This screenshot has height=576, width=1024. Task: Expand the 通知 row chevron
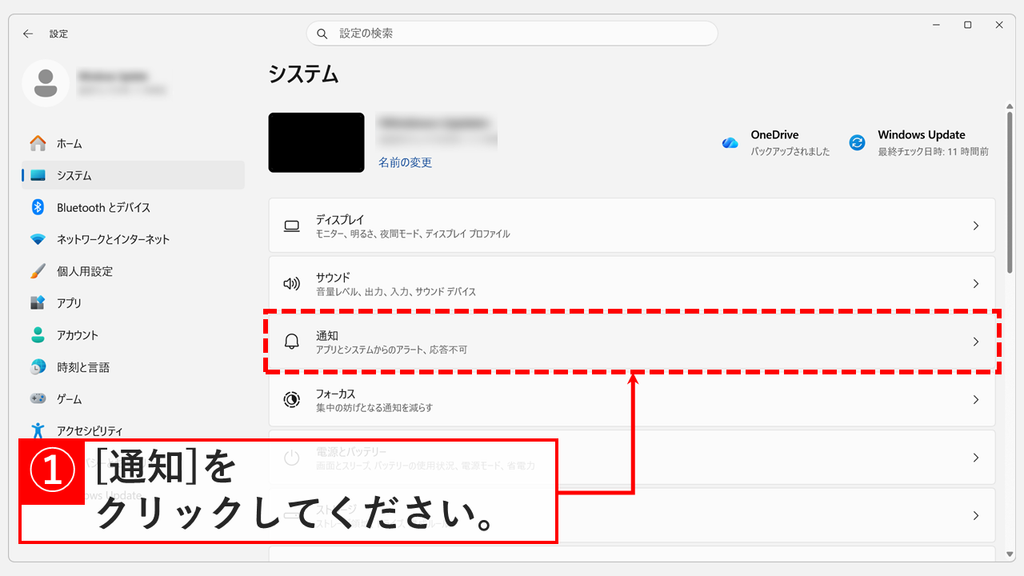[976, 342]
